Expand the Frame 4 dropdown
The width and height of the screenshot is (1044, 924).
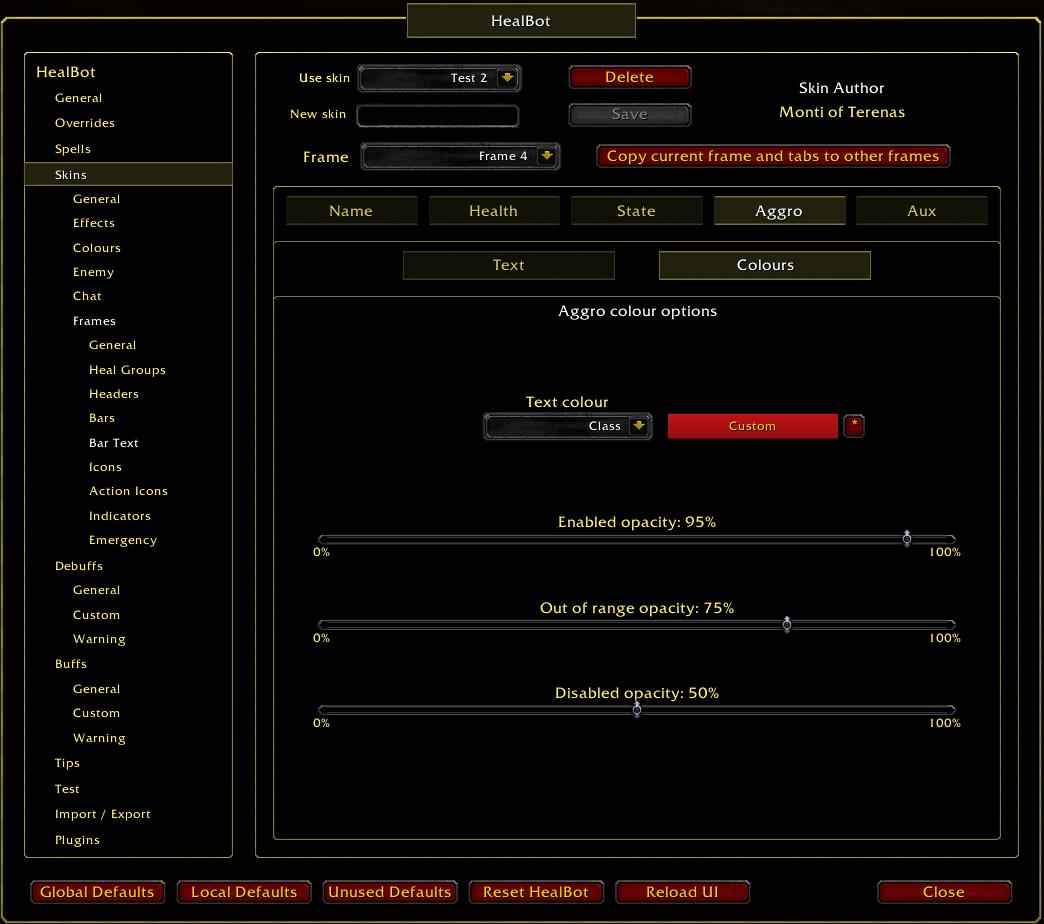pos(546,156)
